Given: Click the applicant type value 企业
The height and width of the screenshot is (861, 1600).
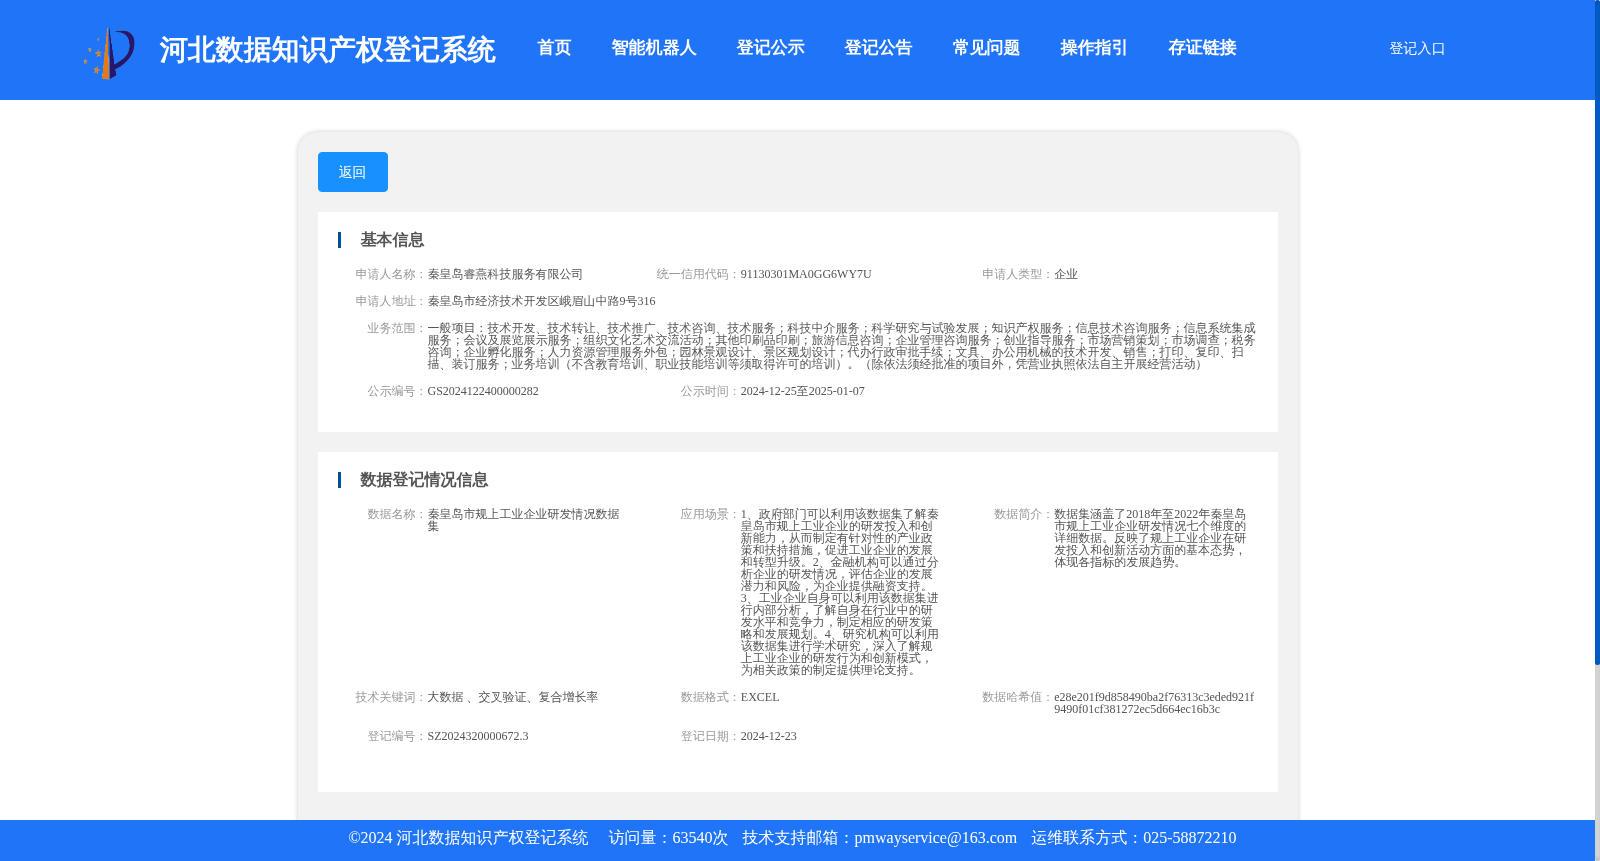Looking at the screenshot, I should pos(1066,274).
